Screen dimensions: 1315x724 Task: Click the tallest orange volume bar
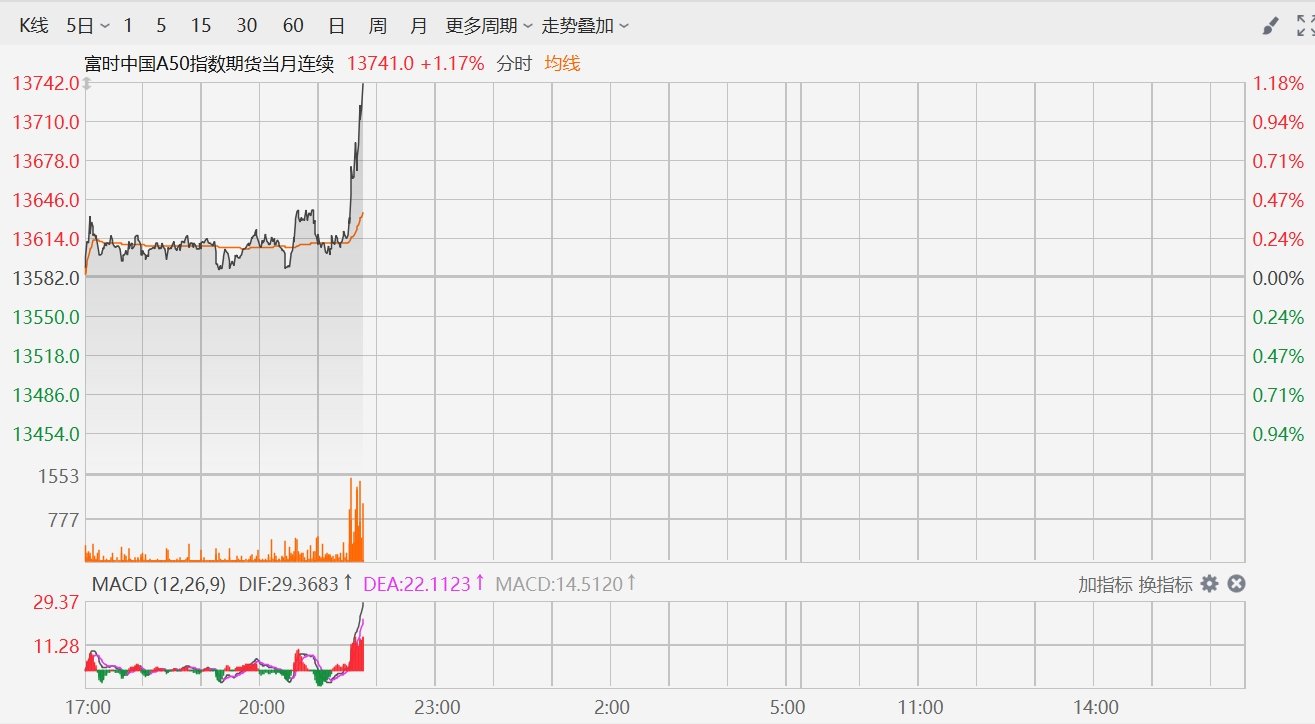pos(351,520)
